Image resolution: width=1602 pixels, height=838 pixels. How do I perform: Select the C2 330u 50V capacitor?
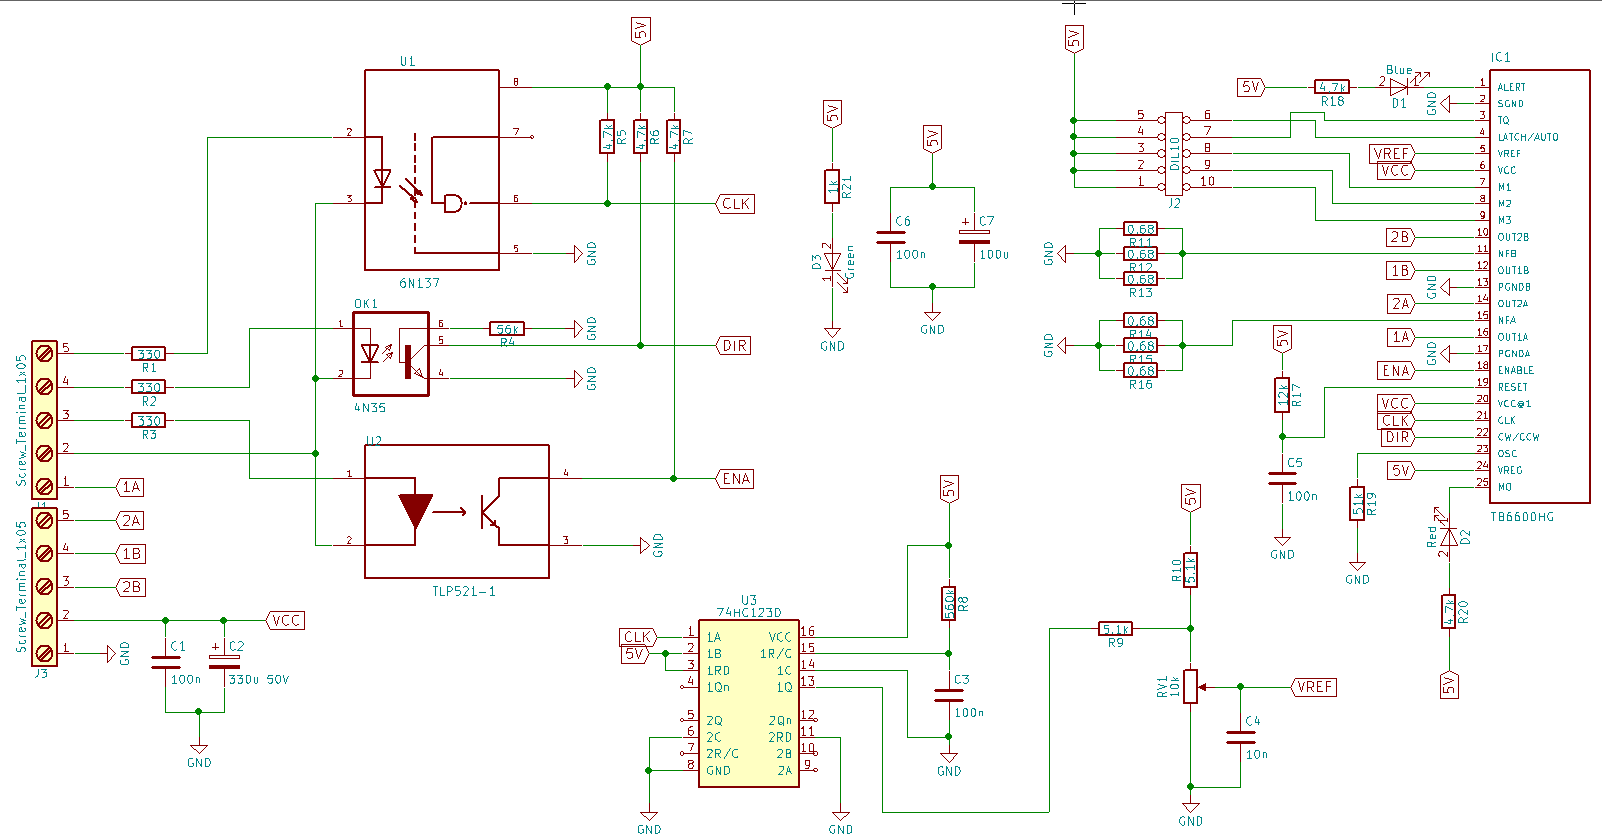[224, 662]
